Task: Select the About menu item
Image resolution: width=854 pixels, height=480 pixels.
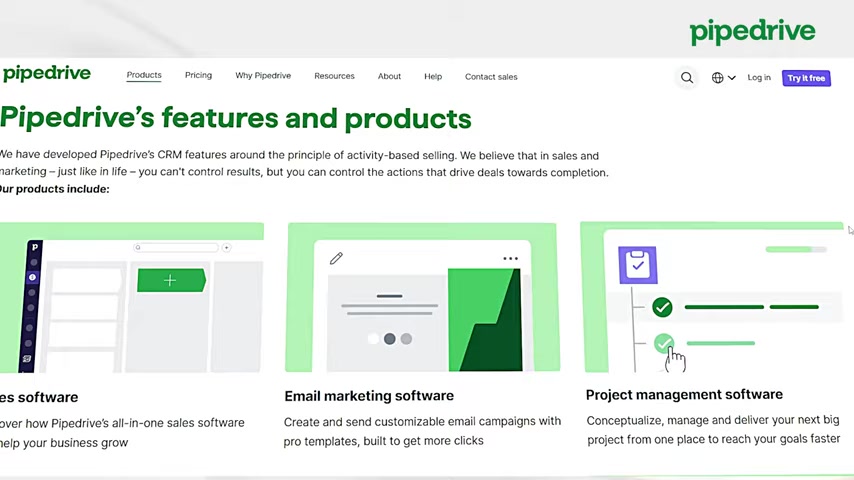Action: (x=389, y=76)
